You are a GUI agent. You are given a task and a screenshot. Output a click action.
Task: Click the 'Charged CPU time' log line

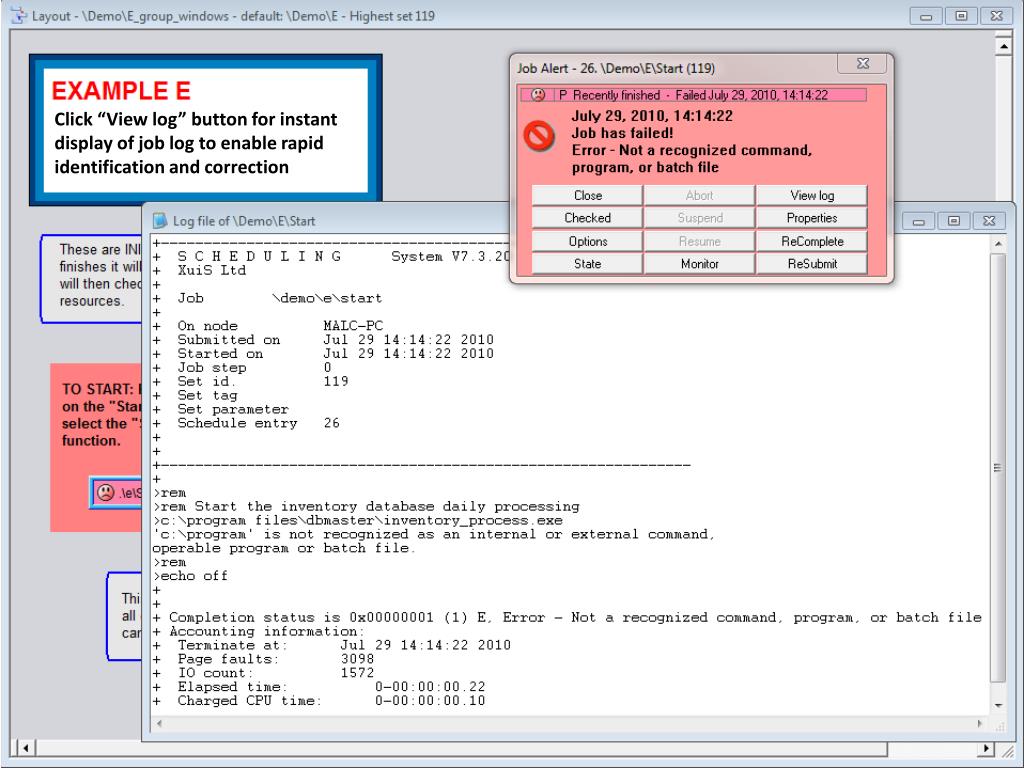tap(332, 701)
